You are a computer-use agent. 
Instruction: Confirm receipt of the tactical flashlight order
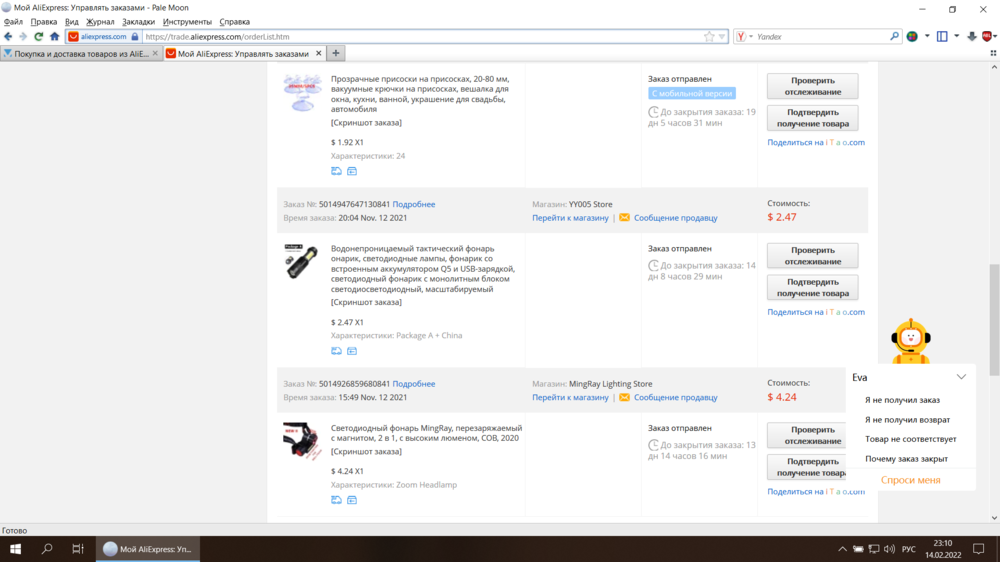click(x=812, y=287)
